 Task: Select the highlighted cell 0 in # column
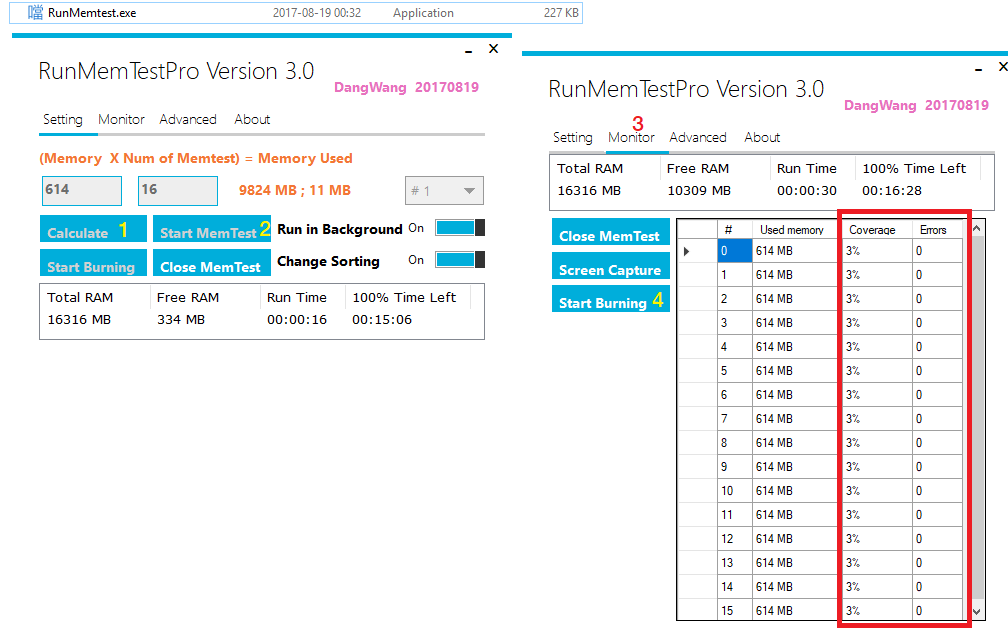pyautogui.click(x=734, y=251)
